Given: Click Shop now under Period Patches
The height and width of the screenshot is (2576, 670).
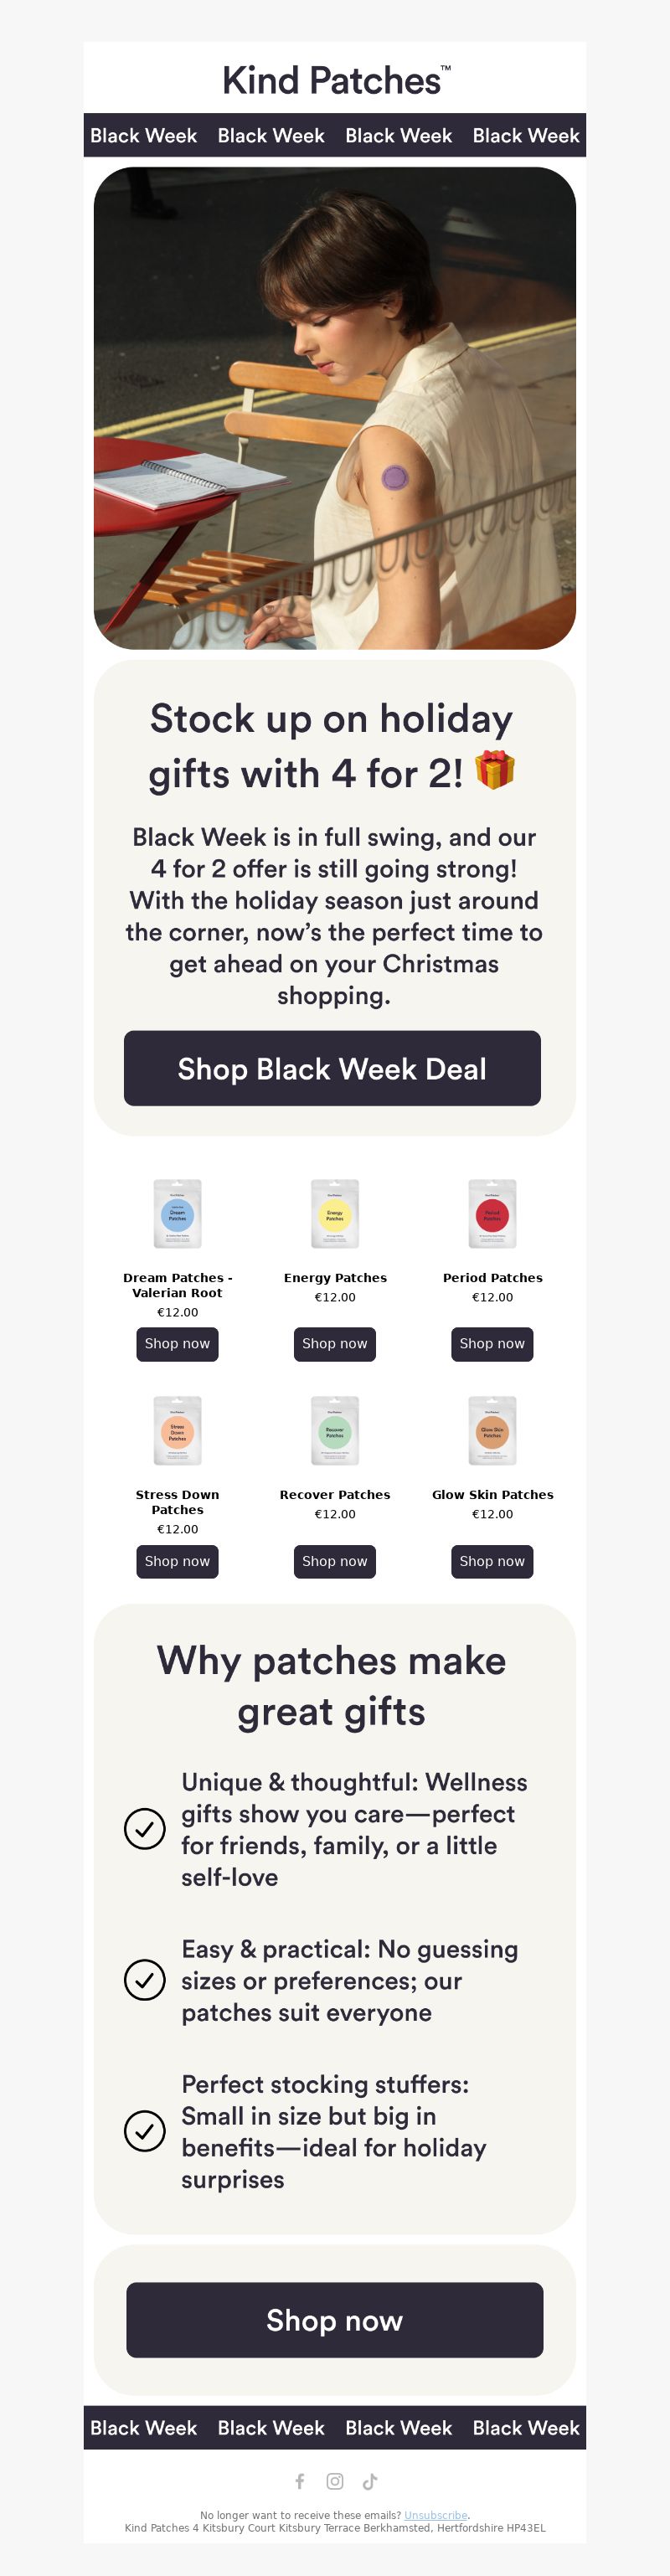Looking at the screenshot, I should [492, 1343].
